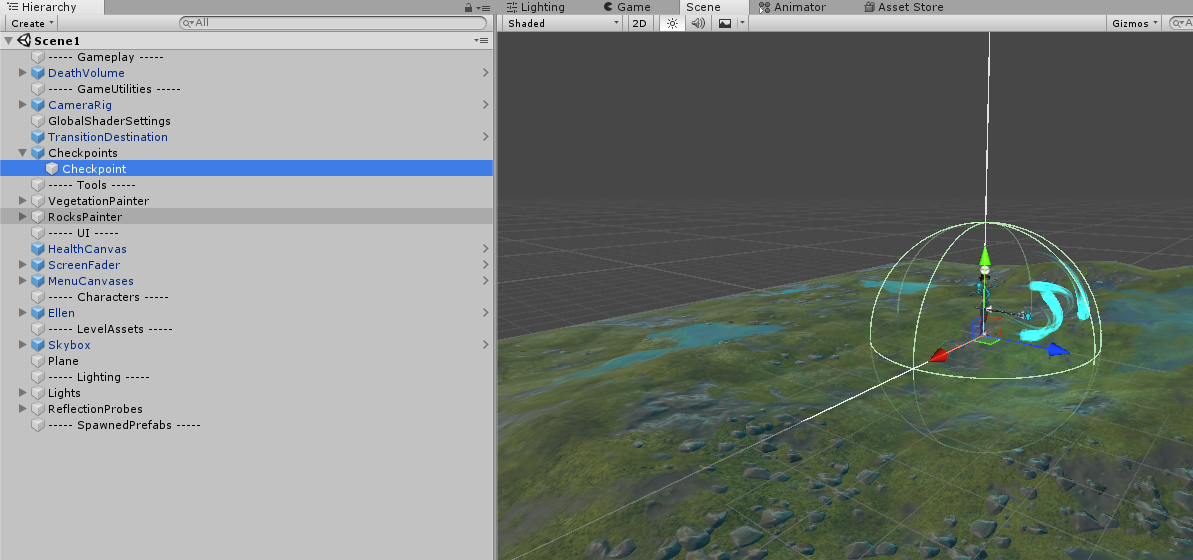Toggle scene effects image button
The width and height of the screenshot is (1193, 560).
pos(725,24)
